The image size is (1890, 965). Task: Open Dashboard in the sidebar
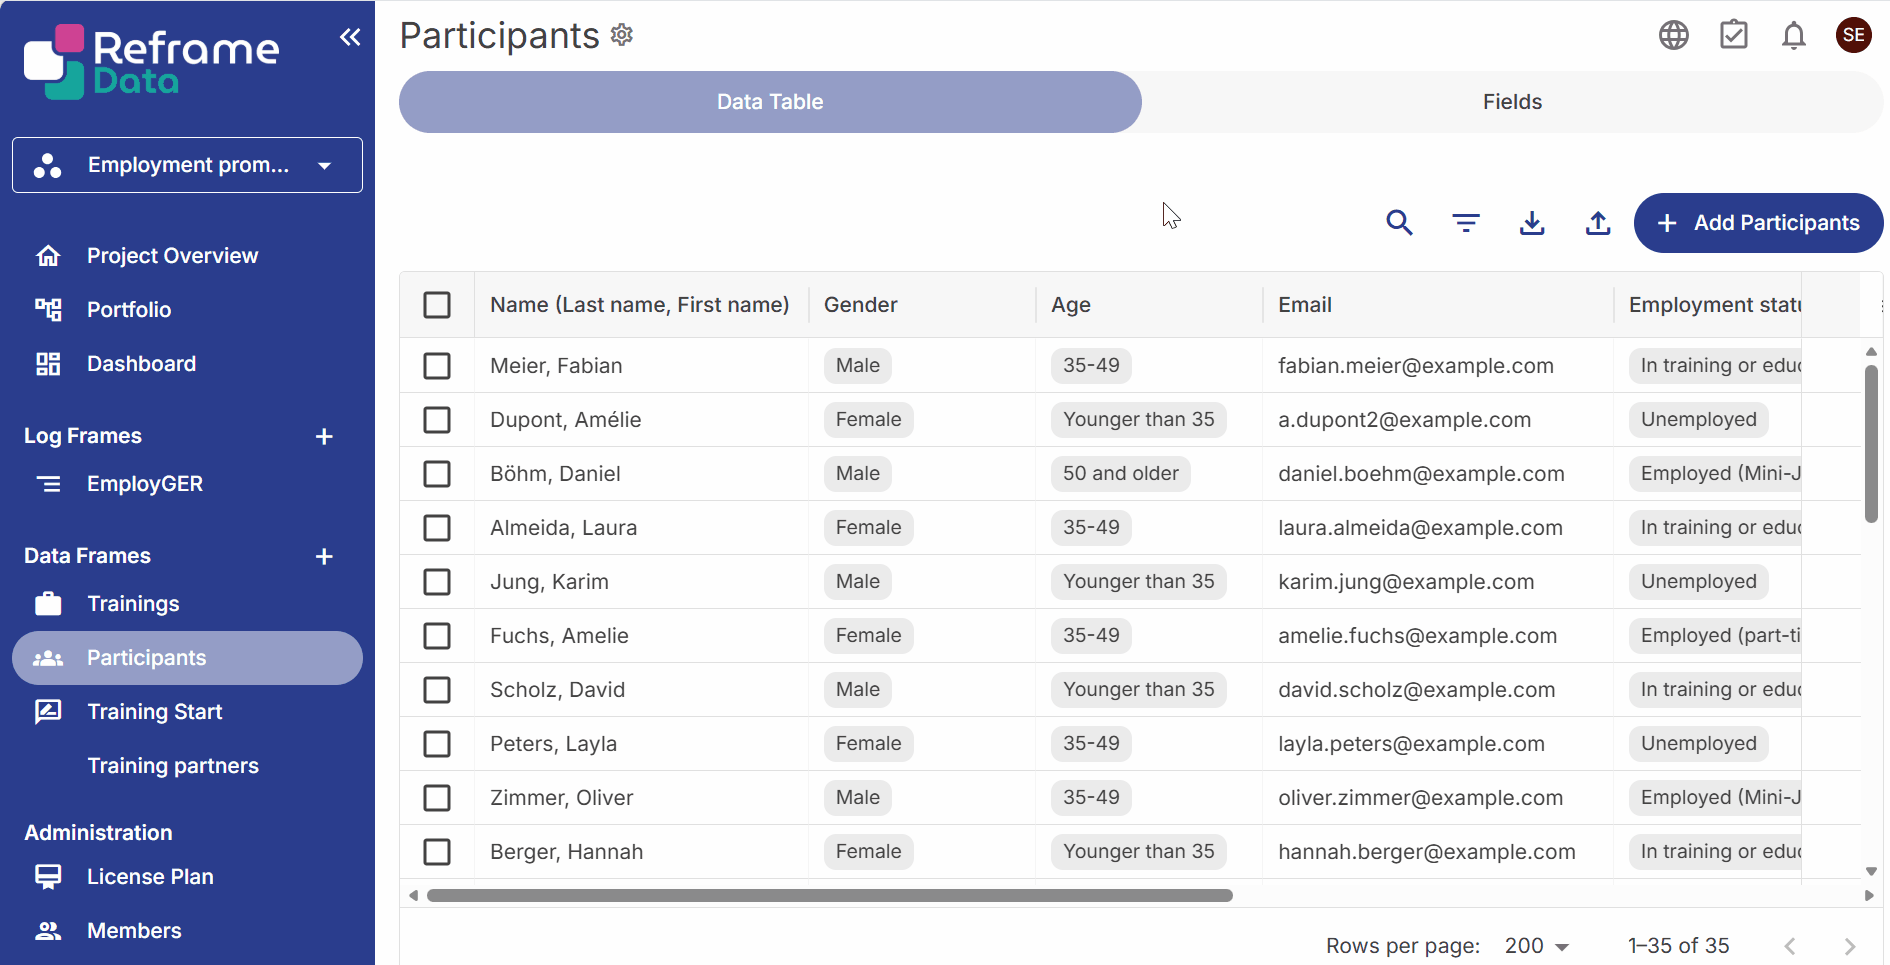[x=141, y=364]
